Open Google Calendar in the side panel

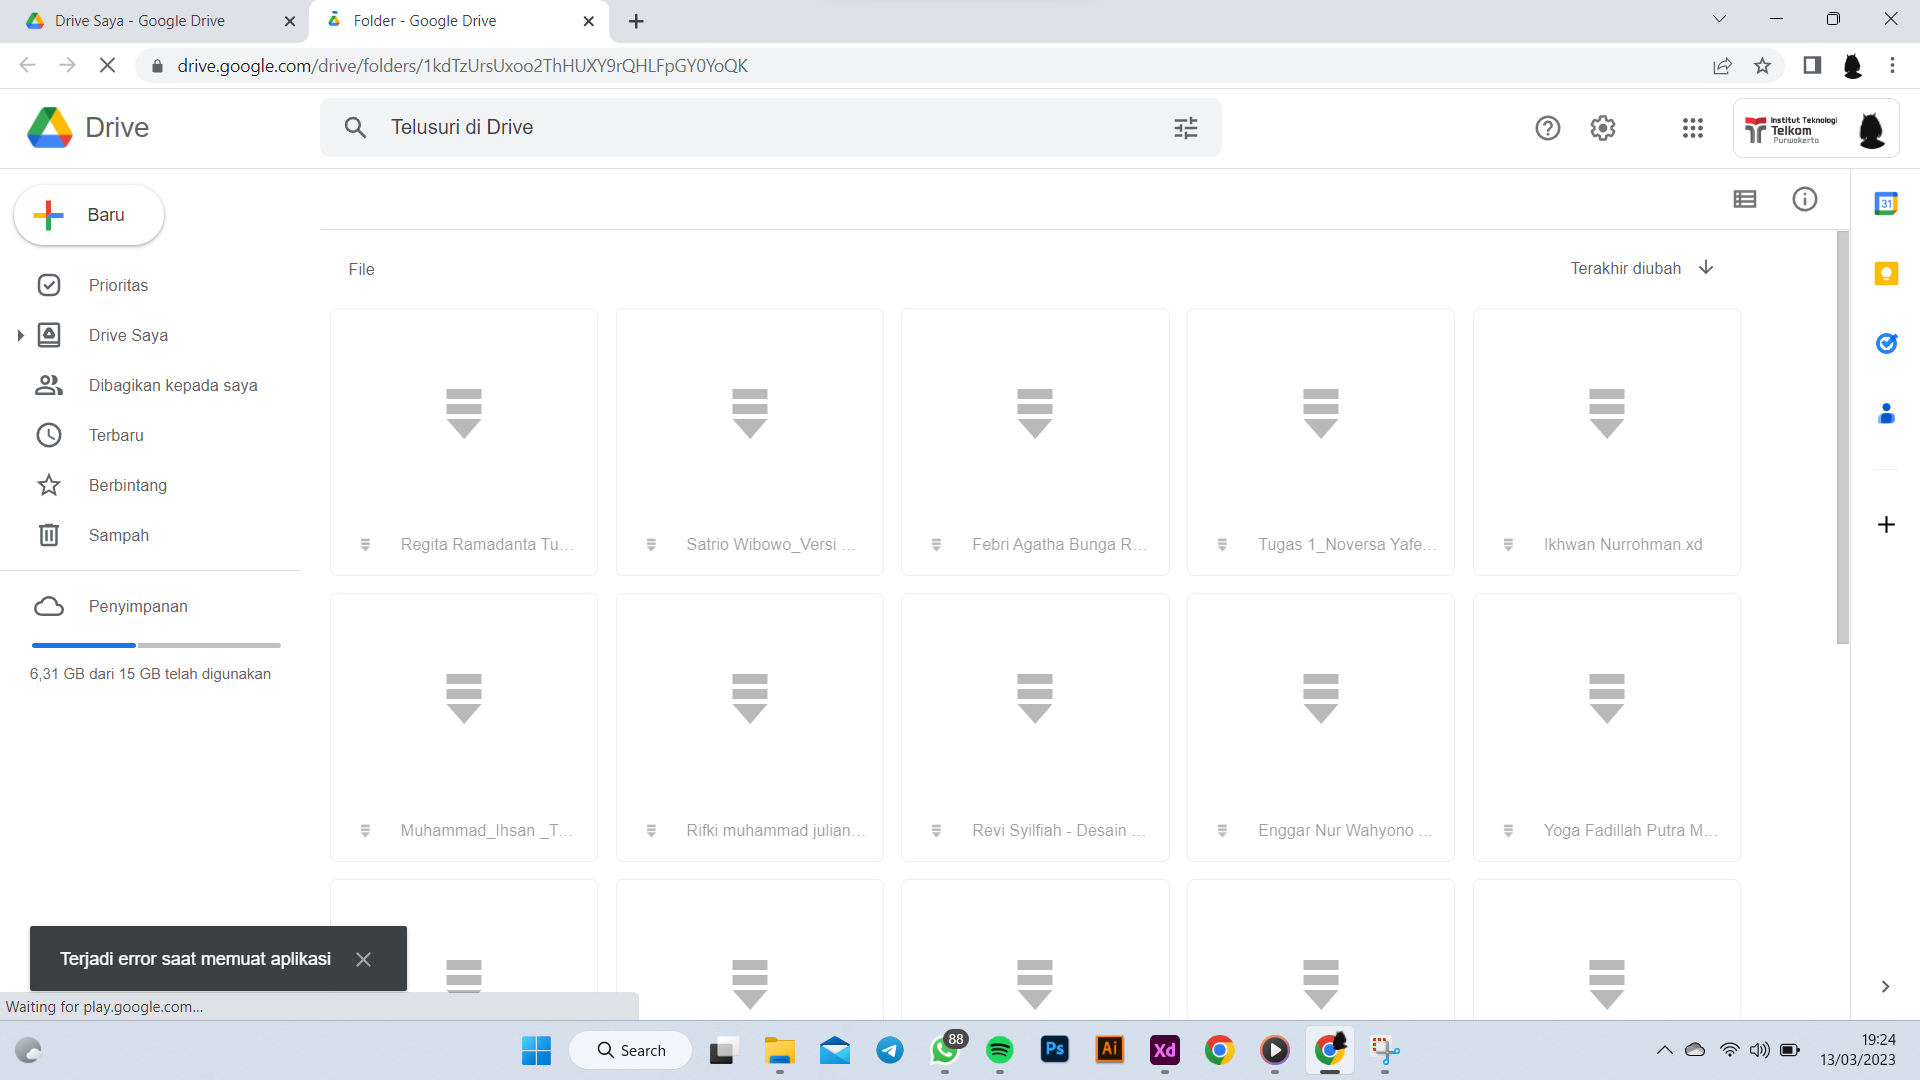(1886, 203)
